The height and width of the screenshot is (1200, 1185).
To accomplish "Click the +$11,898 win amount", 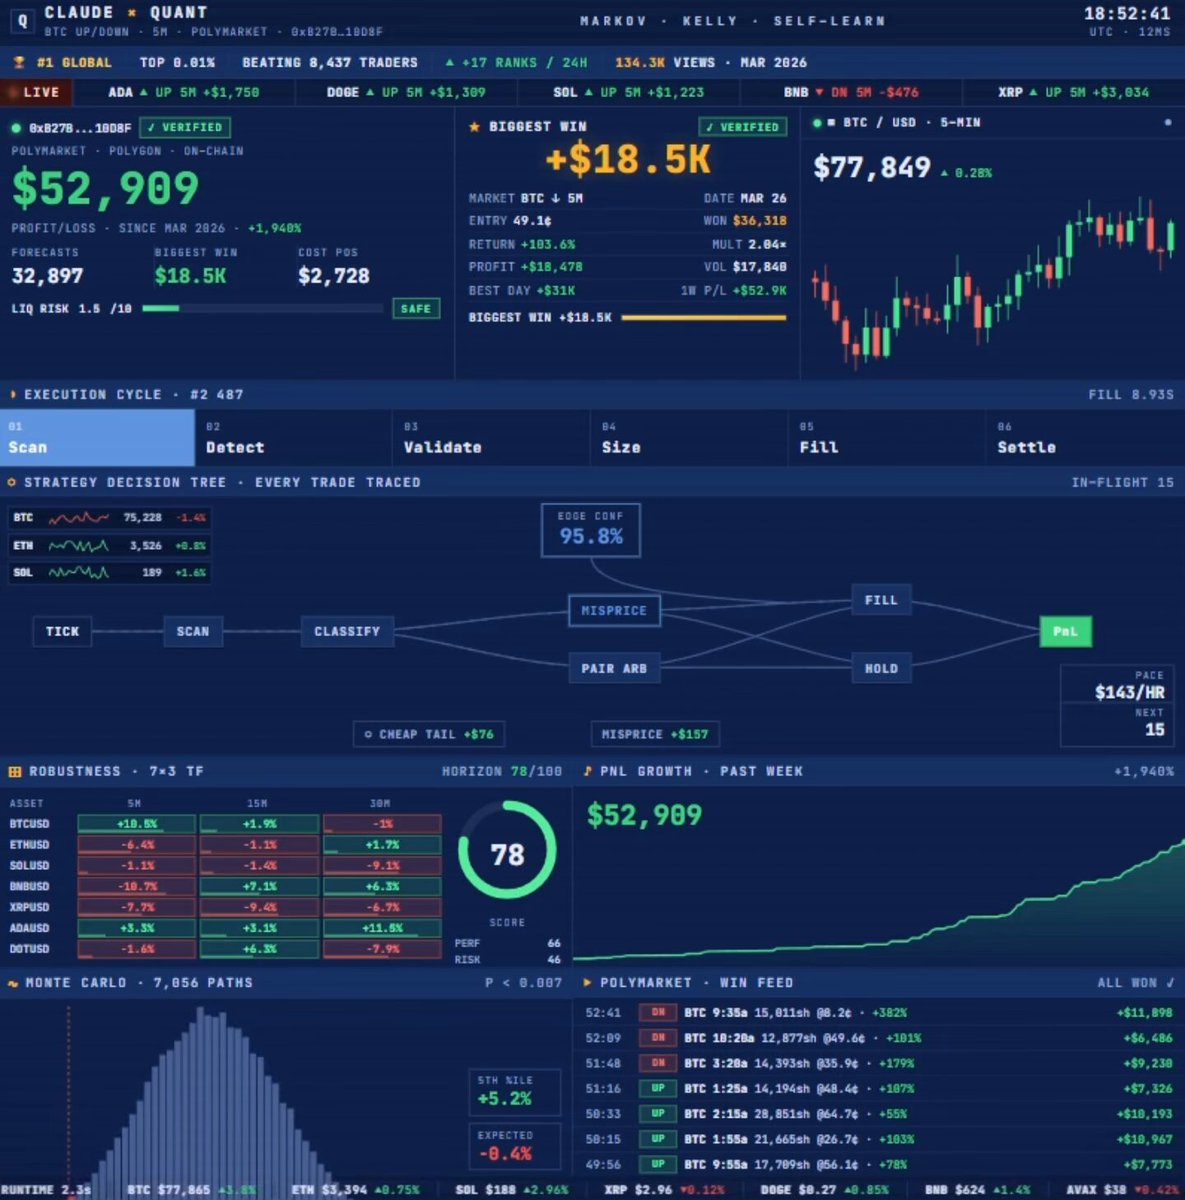I will click(1144, 1013).
